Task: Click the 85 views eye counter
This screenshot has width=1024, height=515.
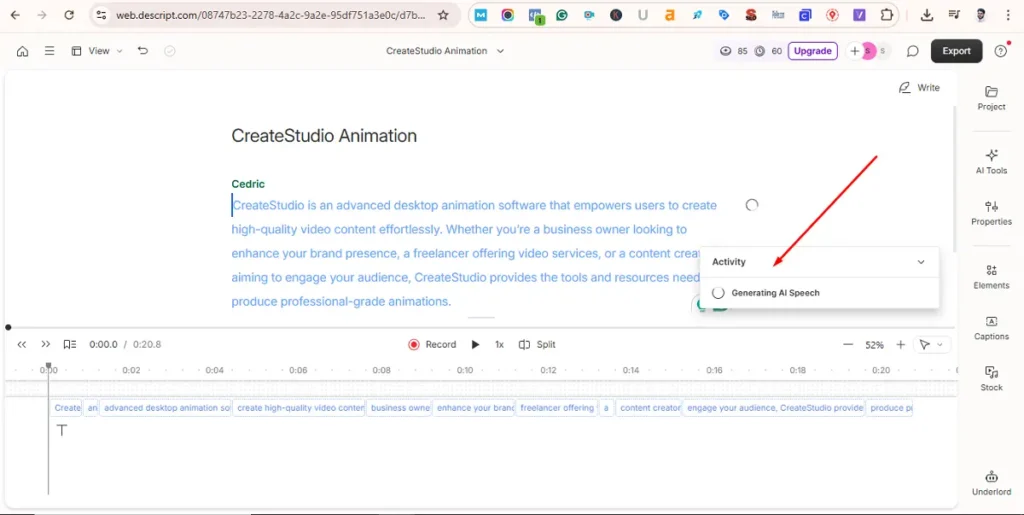Action: (x=733, y=51)
